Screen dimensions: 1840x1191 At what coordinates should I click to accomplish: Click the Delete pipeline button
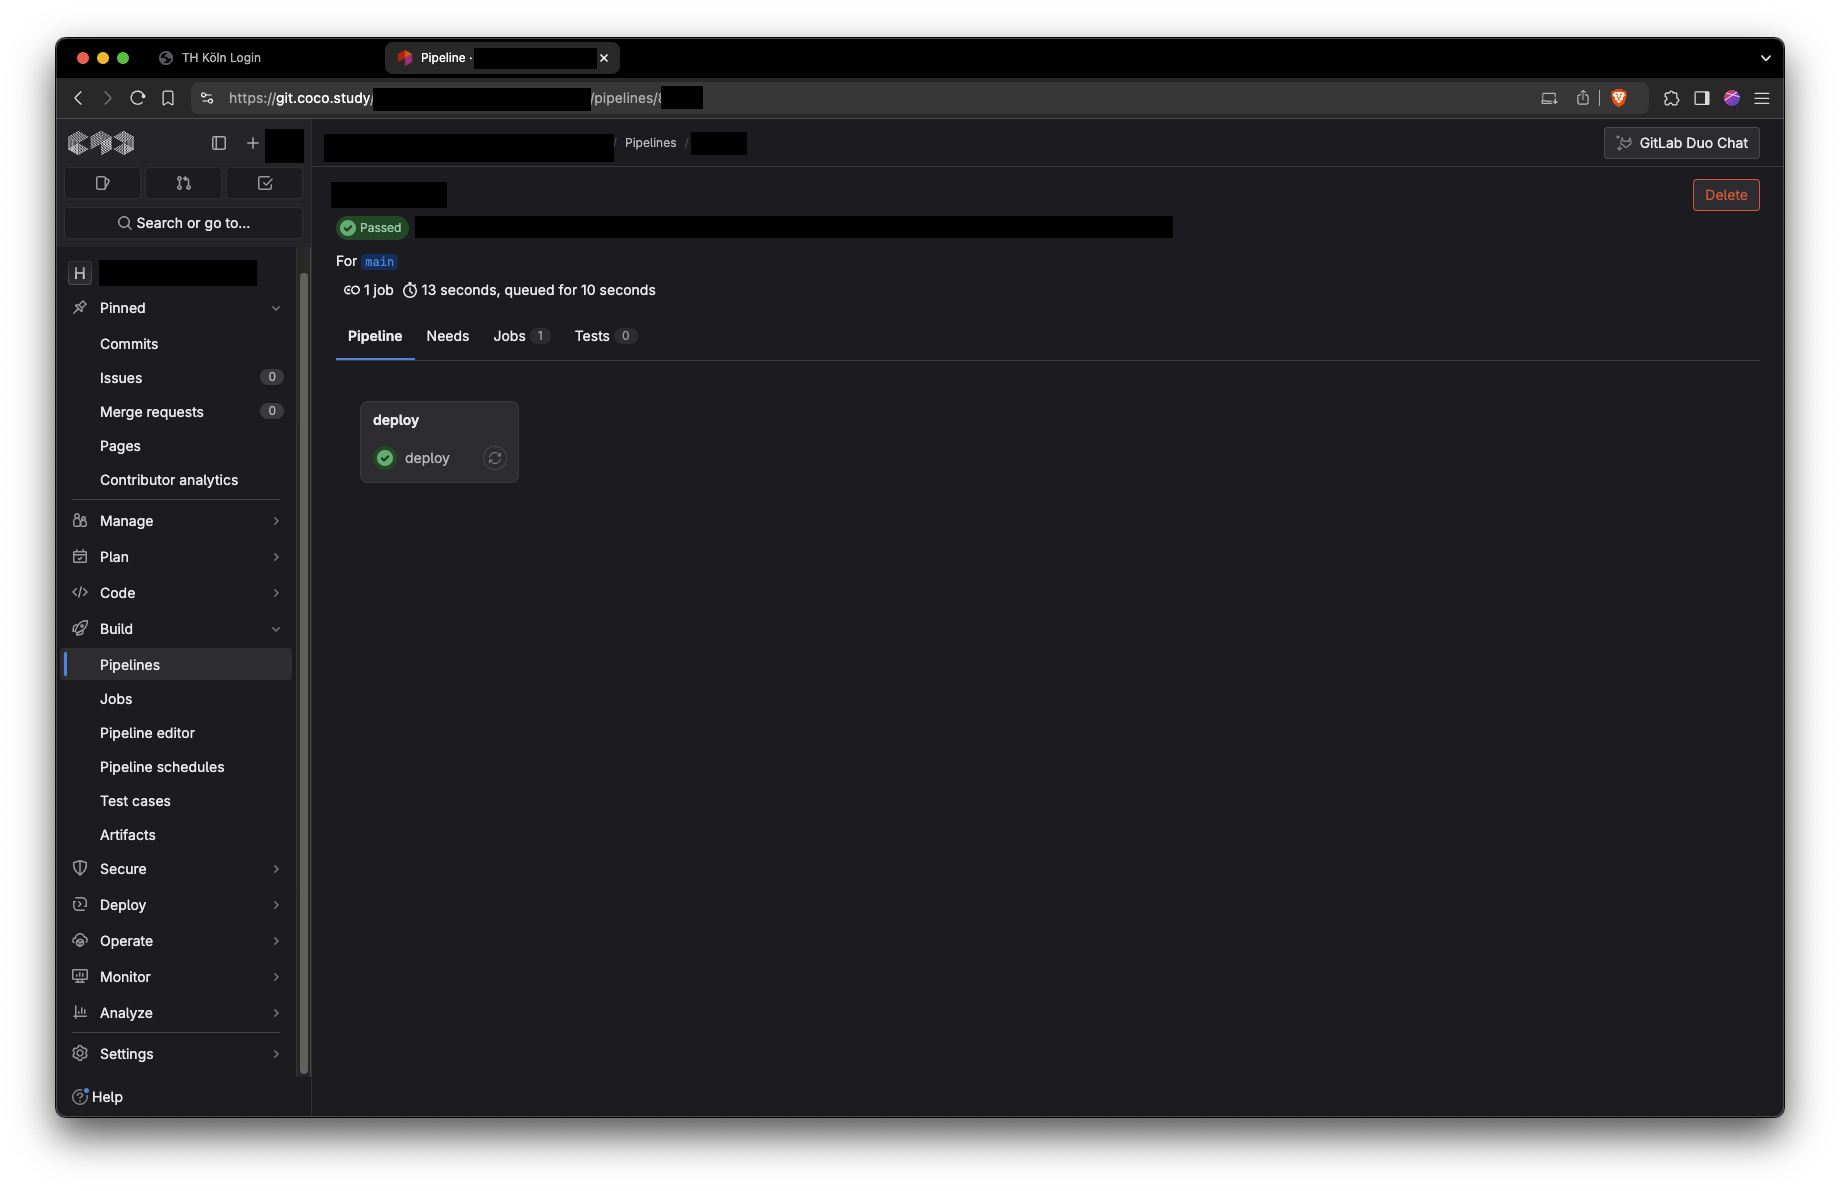pyautogui.click(x=1726, y=195)
